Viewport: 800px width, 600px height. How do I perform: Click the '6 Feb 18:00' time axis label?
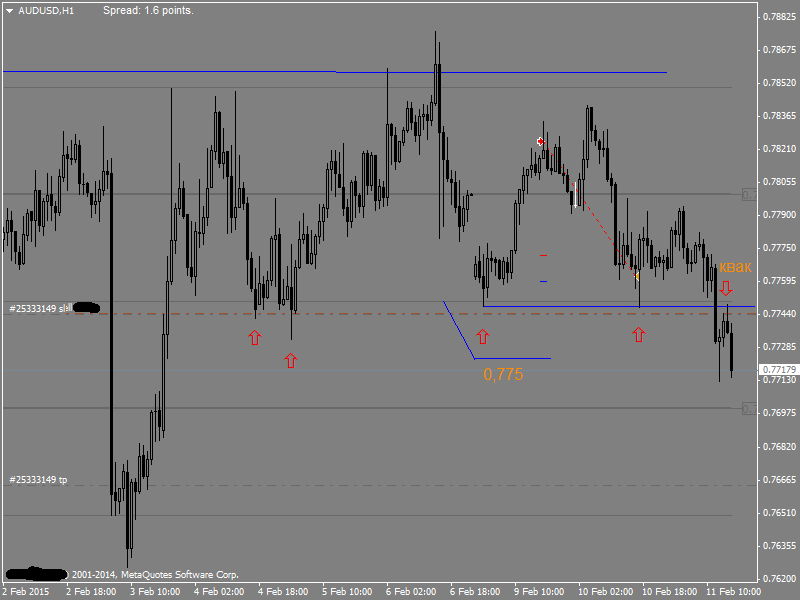click(475, 592)
